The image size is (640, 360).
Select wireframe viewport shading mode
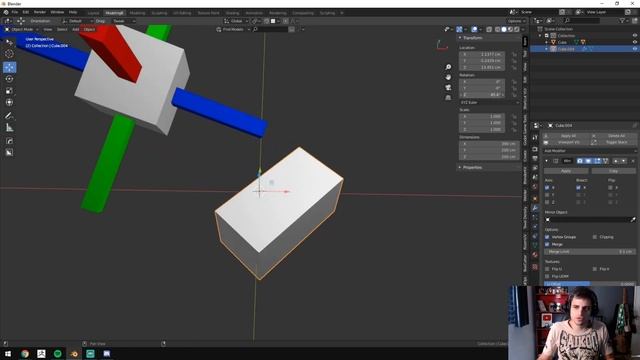point(498,29)
